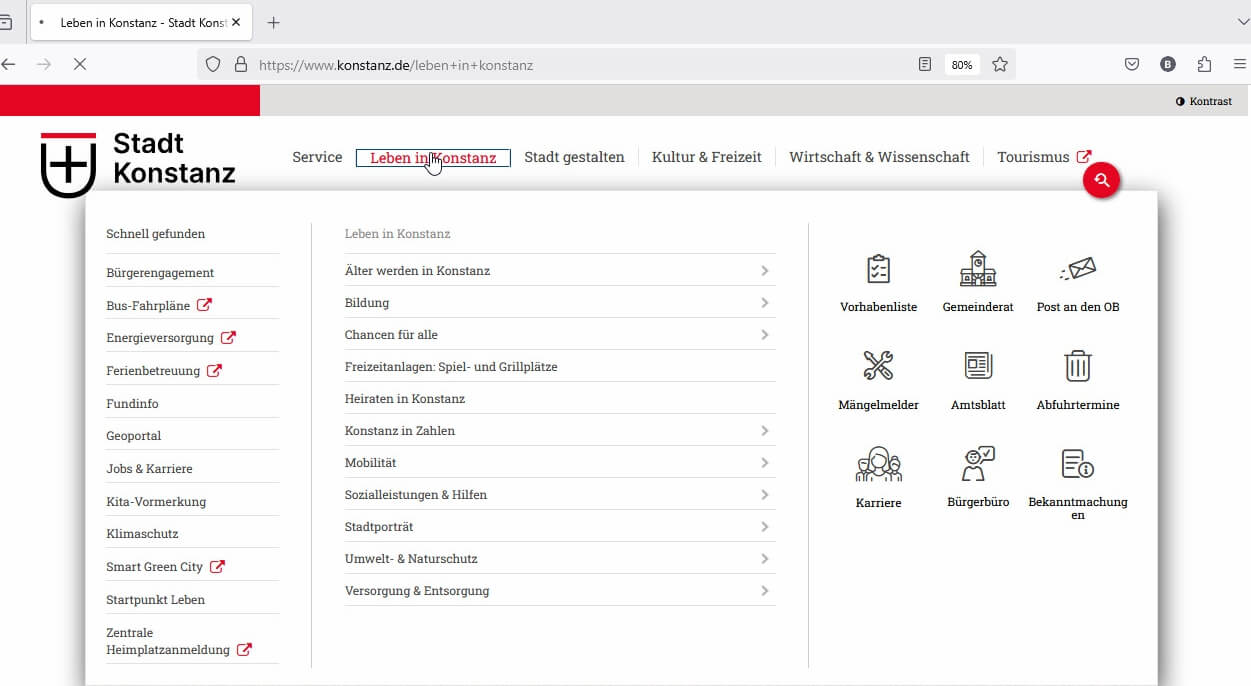
Task: Open Kultur & Freizeit menu
Action: point(707,157)
